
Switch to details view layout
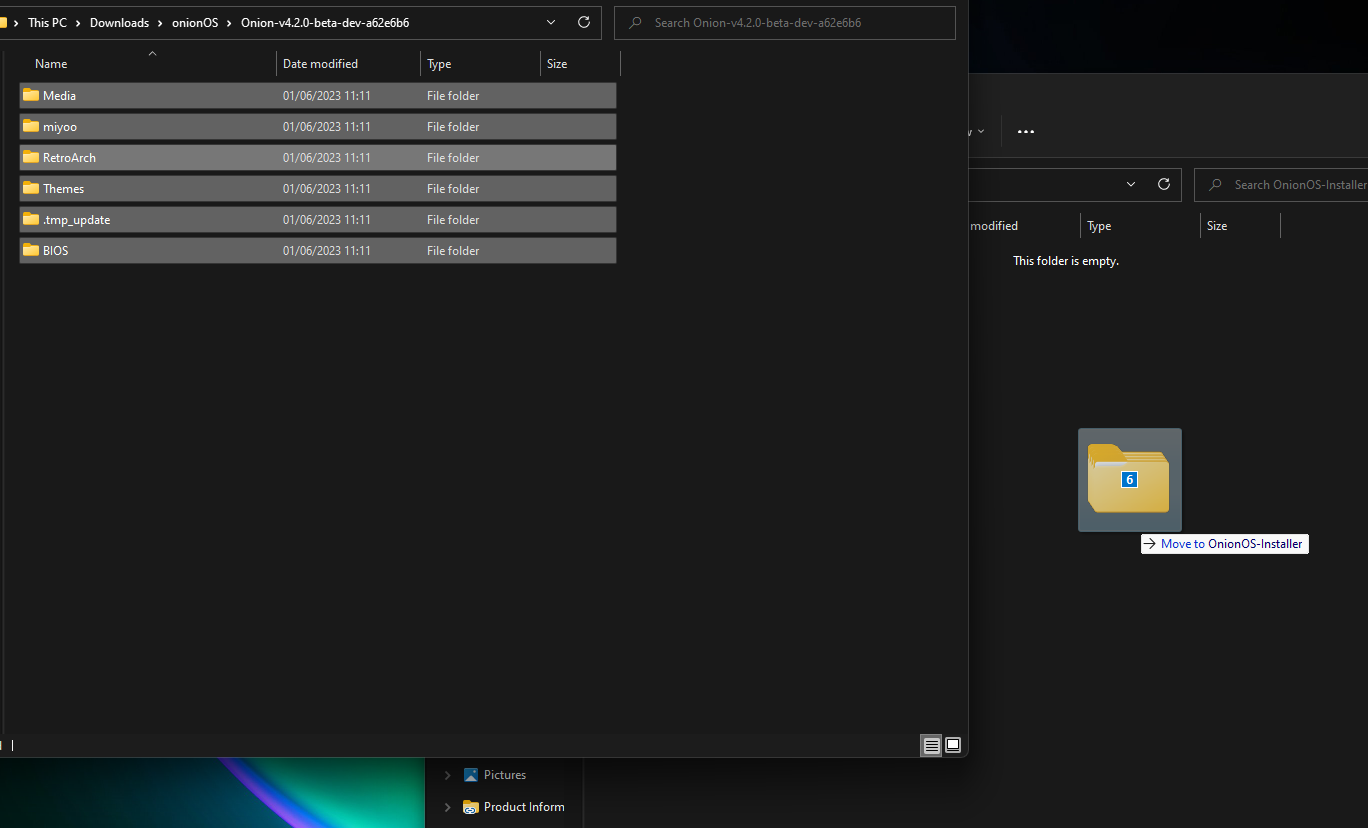pos(931,745)
